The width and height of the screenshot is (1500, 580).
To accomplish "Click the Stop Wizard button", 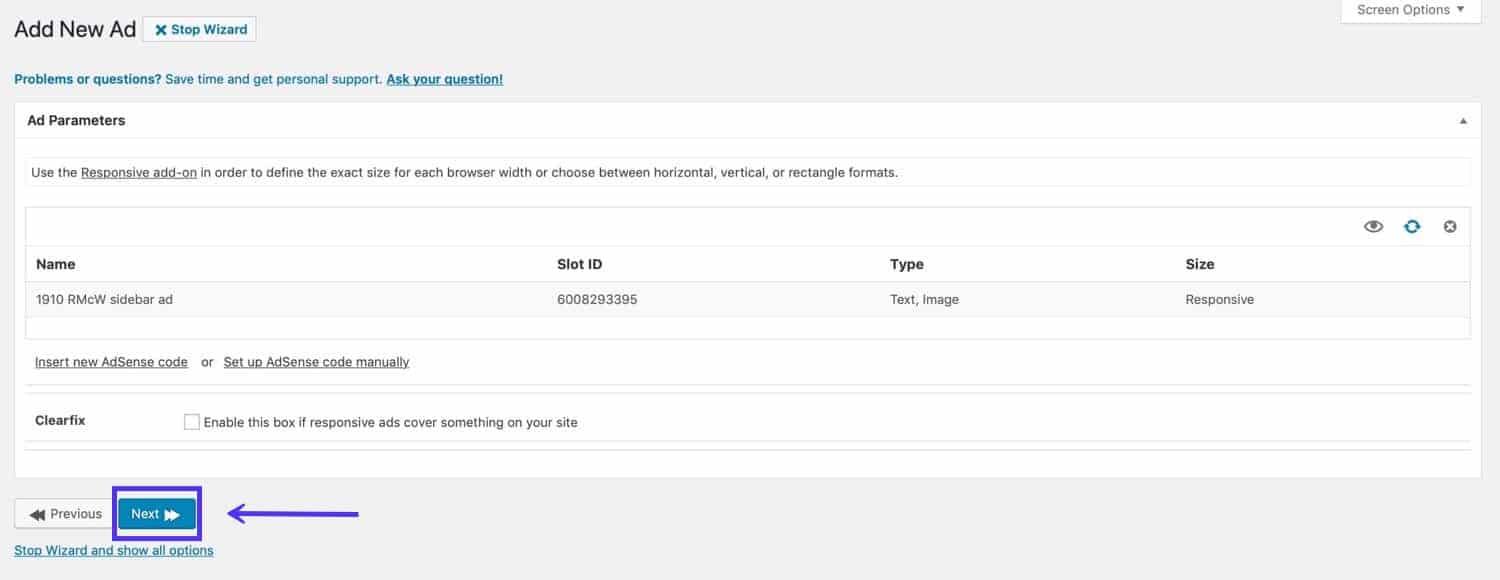I will coord(200,30).
